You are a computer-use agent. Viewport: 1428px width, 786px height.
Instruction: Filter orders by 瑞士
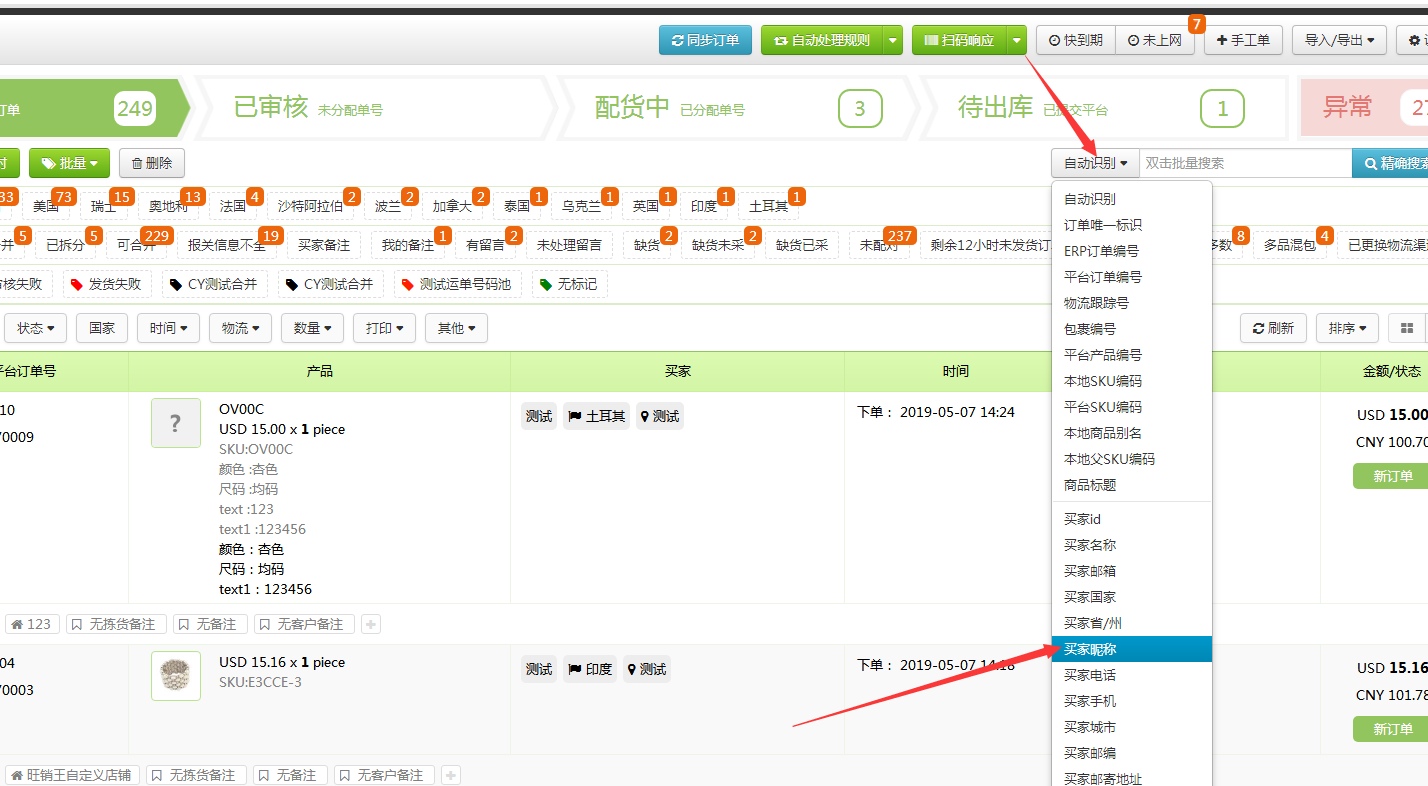tap(103, 206)
